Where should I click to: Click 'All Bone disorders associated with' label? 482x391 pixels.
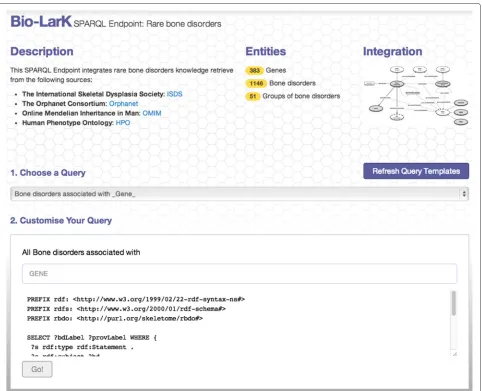tap(81, 252)
